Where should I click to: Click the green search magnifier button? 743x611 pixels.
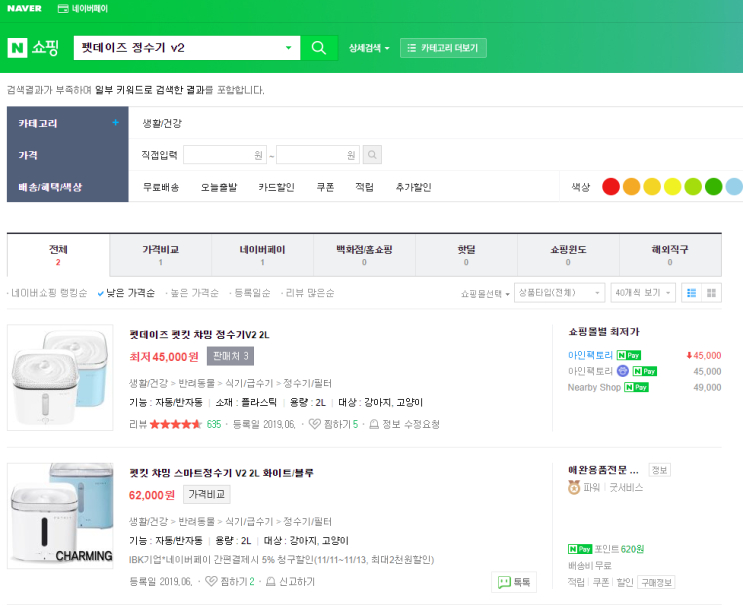pyautogui.click(x=319, y=48)
